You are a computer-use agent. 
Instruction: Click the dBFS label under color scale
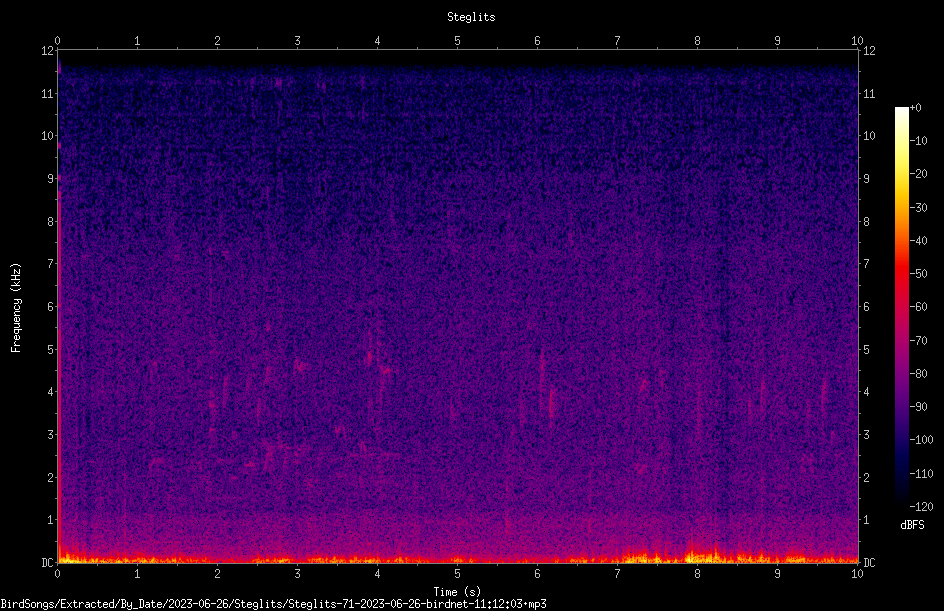coord(912,525)
